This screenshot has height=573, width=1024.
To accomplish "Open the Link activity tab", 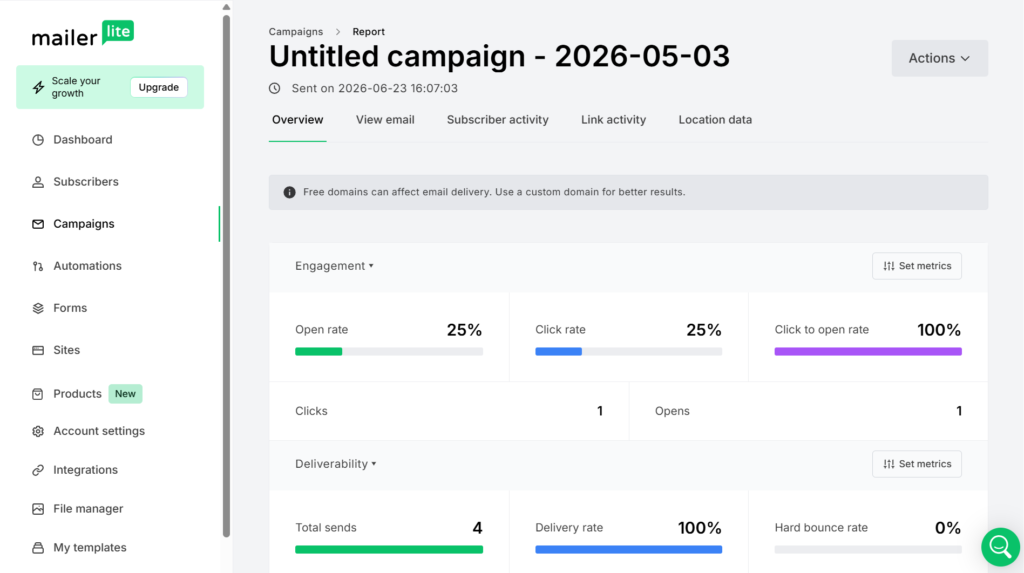I will tap(613, 120).
